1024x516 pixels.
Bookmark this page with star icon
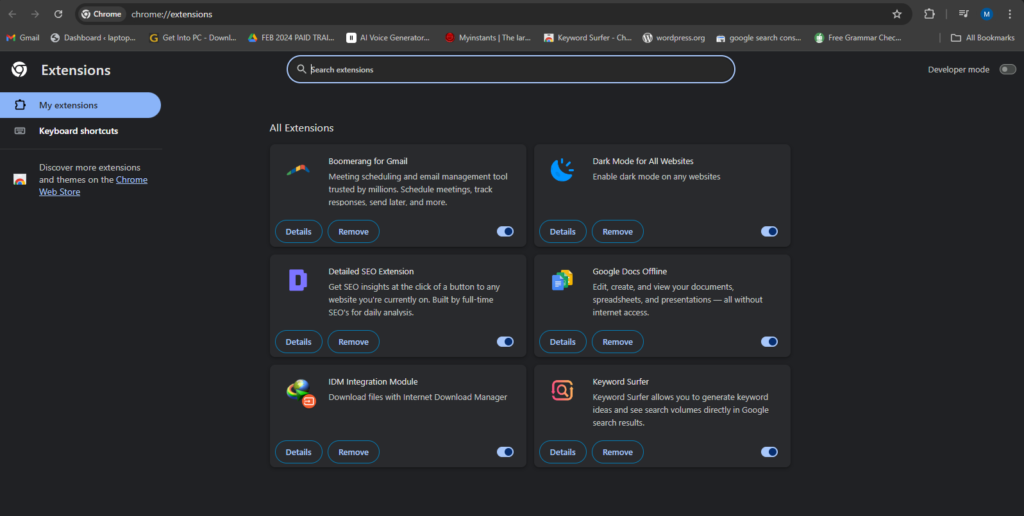pos(897,14)
